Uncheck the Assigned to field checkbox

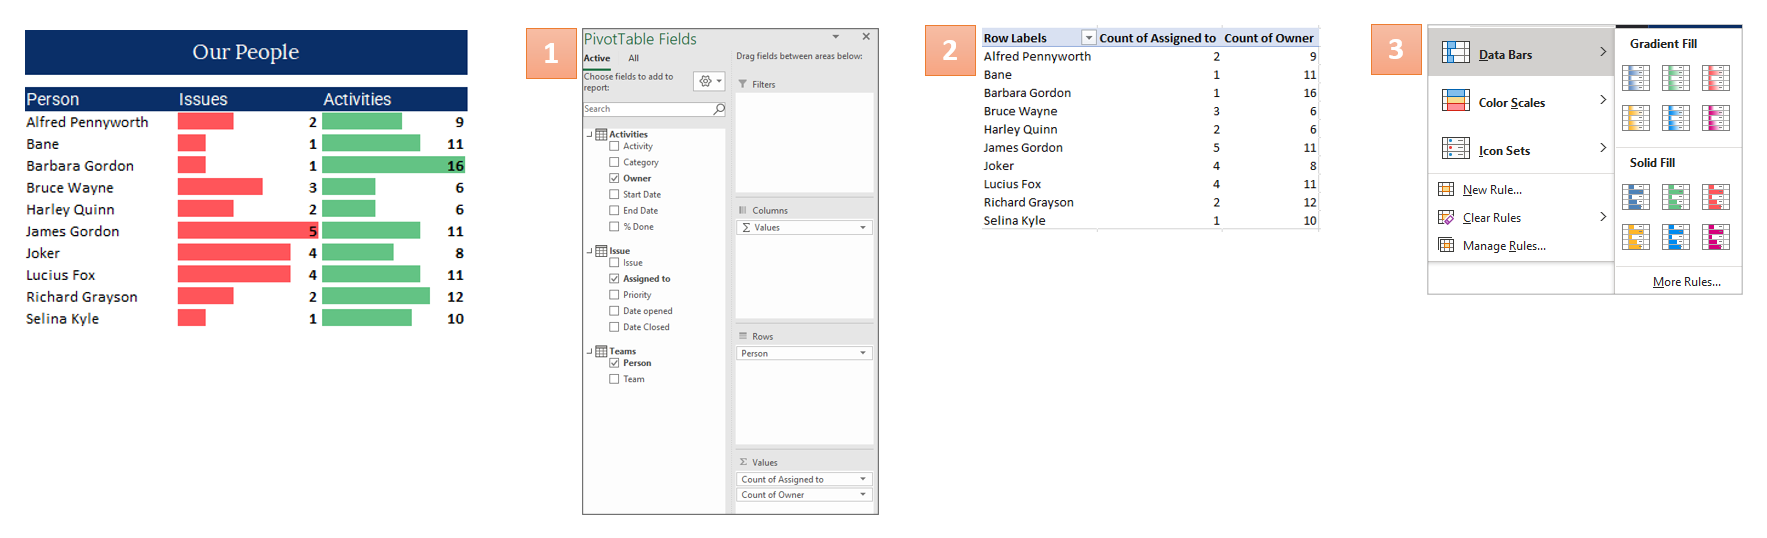[614, 278]
